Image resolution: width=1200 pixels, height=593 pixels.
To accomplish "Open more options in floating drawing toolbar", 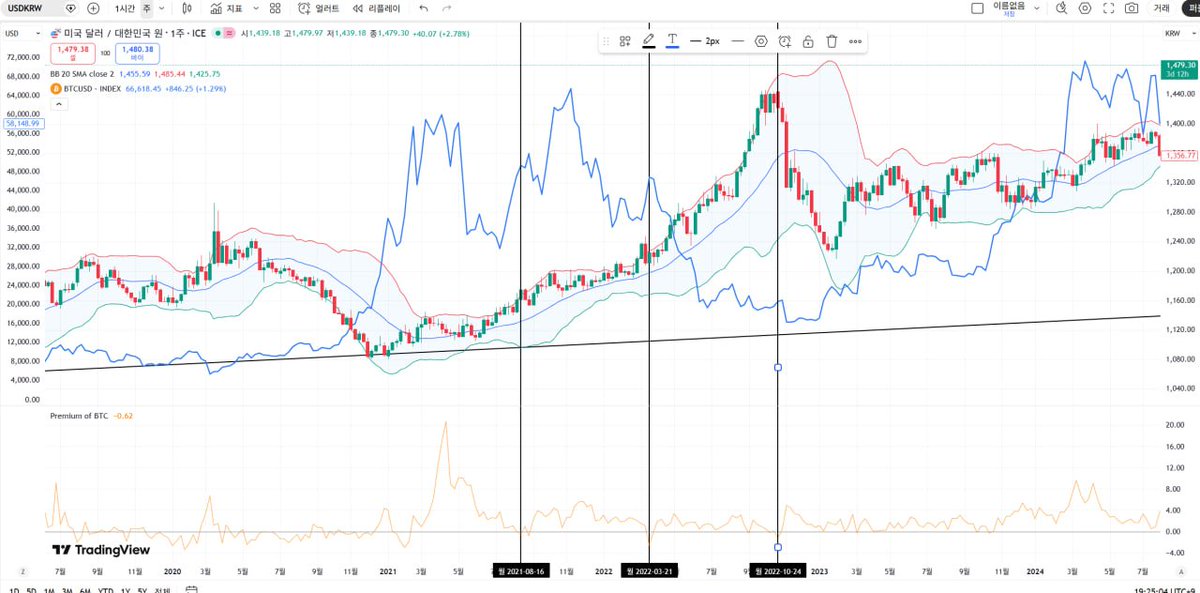I will click(x=855, y=42).
